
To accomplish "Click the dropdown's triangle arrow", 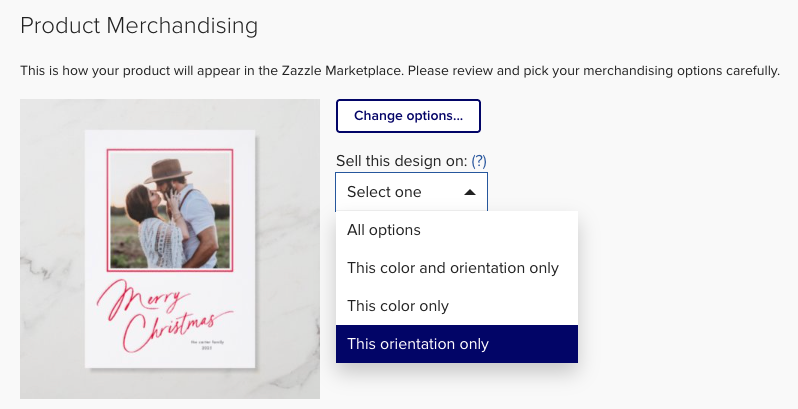I will click(x=470, y=192).
